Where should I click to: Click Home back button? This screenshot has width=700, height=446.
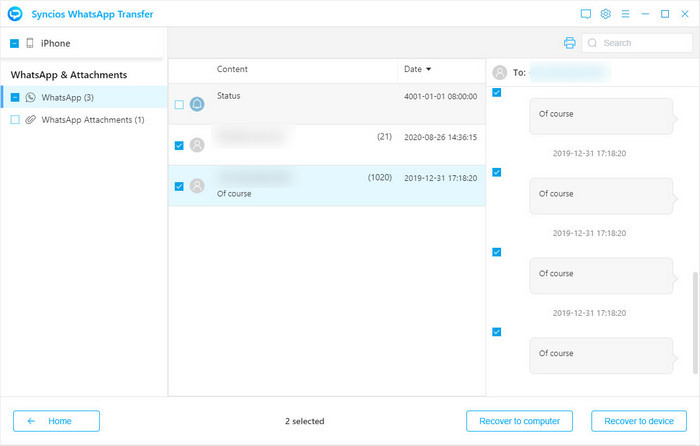point(56,421)
